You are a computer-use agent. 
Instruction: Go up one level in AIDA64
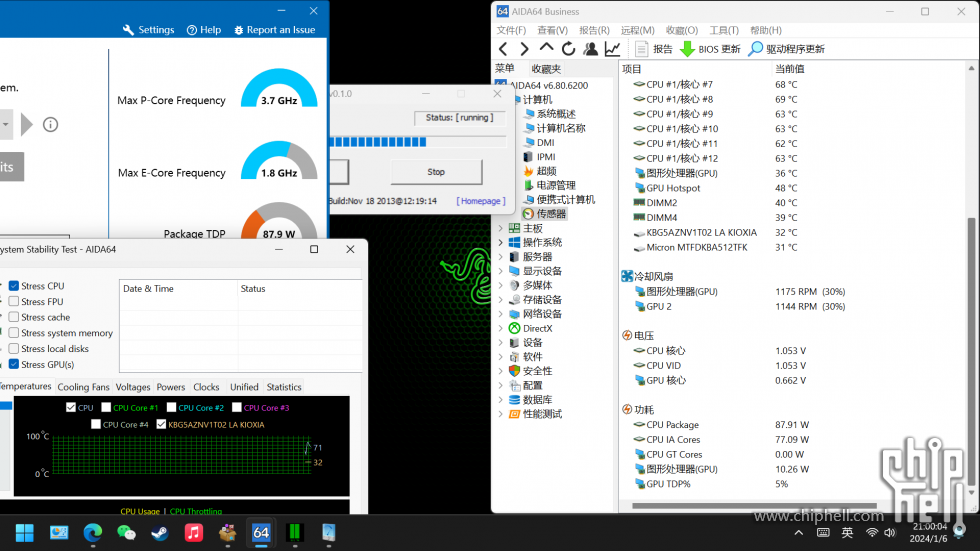[x=546, y=48]
